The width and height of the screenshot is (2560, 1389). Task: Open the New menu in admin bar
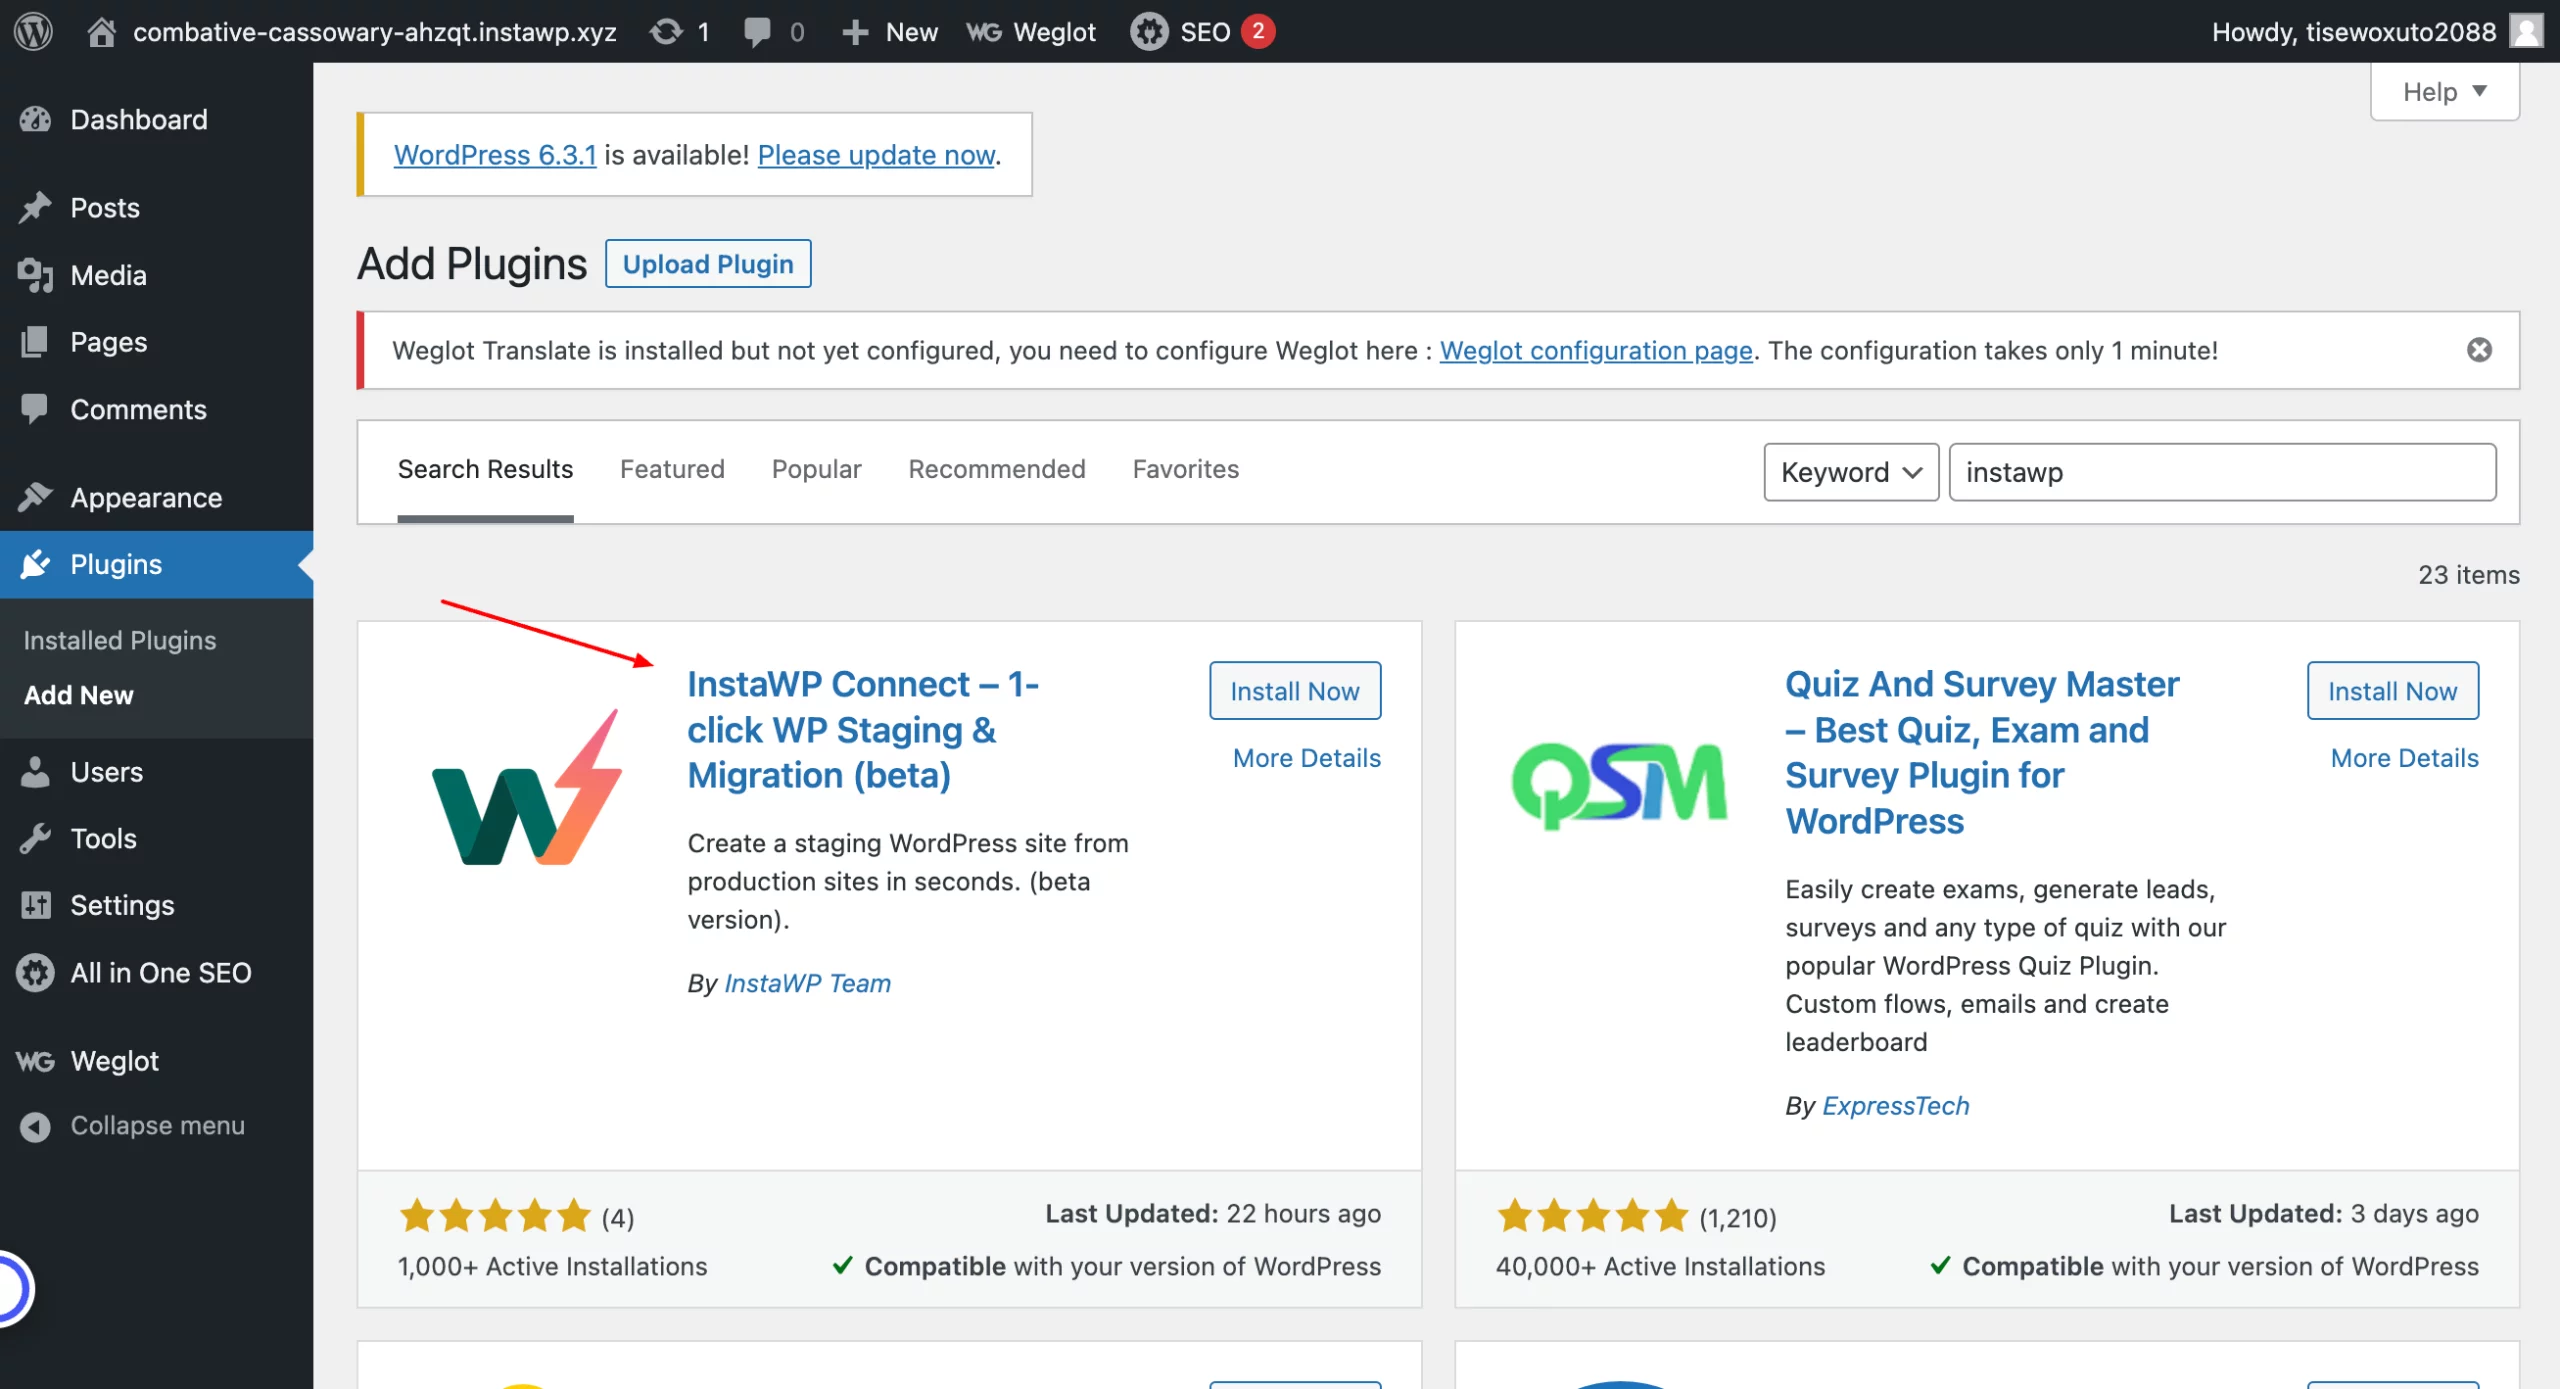(889, 31)
